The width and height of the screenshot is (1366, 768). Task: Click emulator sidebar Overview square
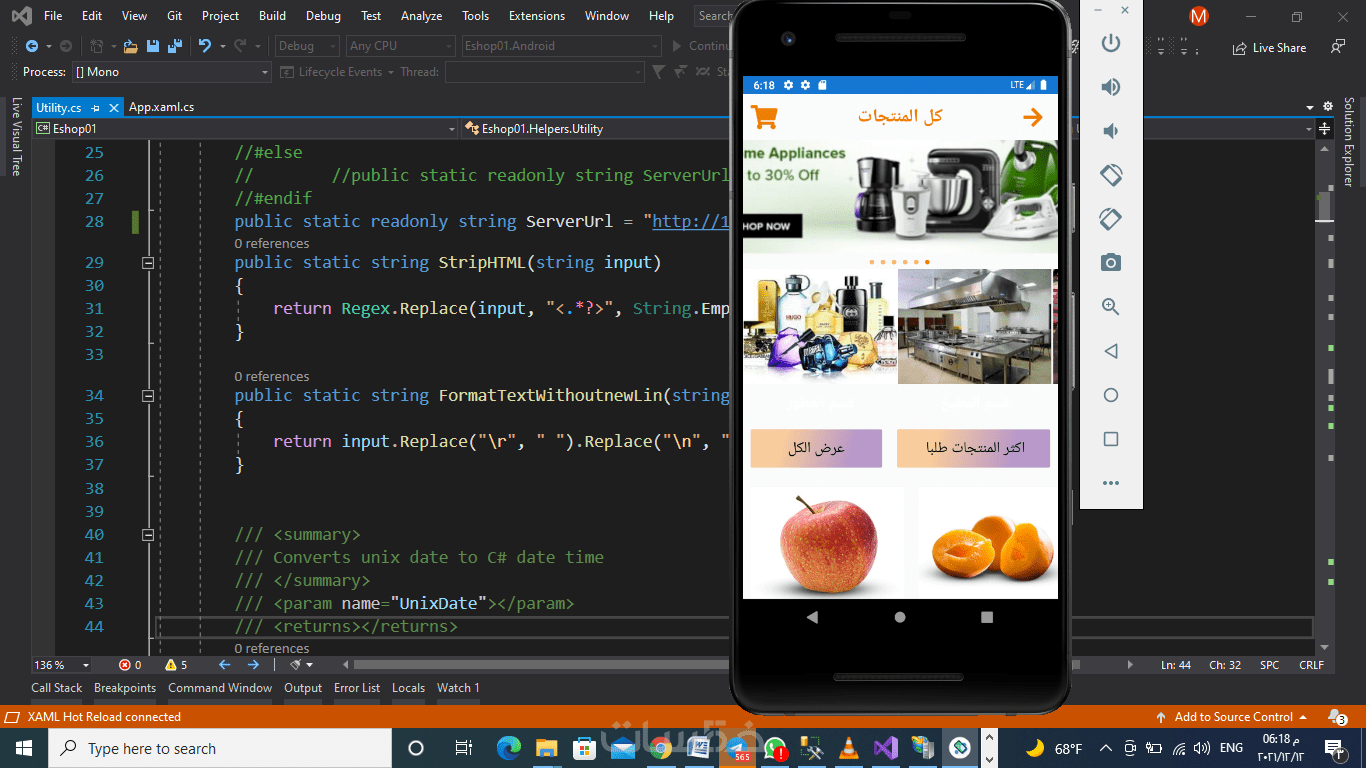[1110, 439]
